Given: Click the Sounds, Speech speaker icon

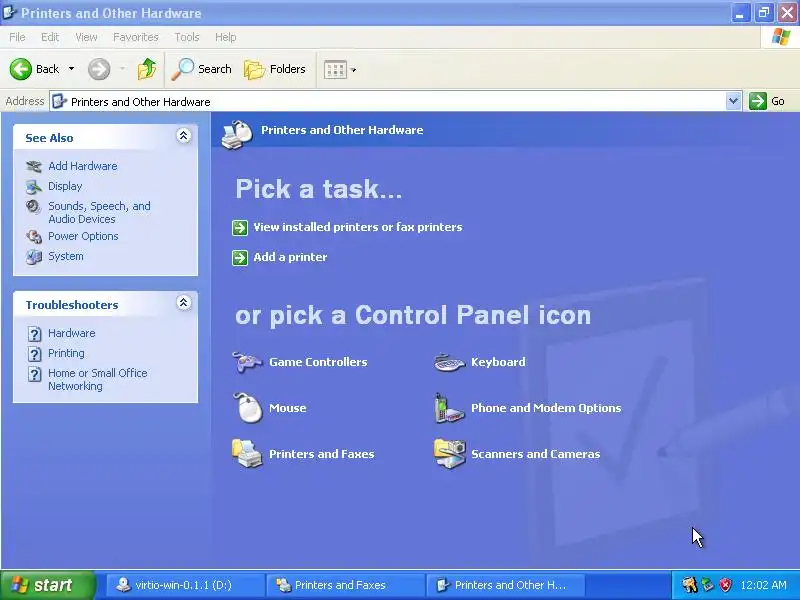Looking at the screenshot, I should click(x=34, y=207).
